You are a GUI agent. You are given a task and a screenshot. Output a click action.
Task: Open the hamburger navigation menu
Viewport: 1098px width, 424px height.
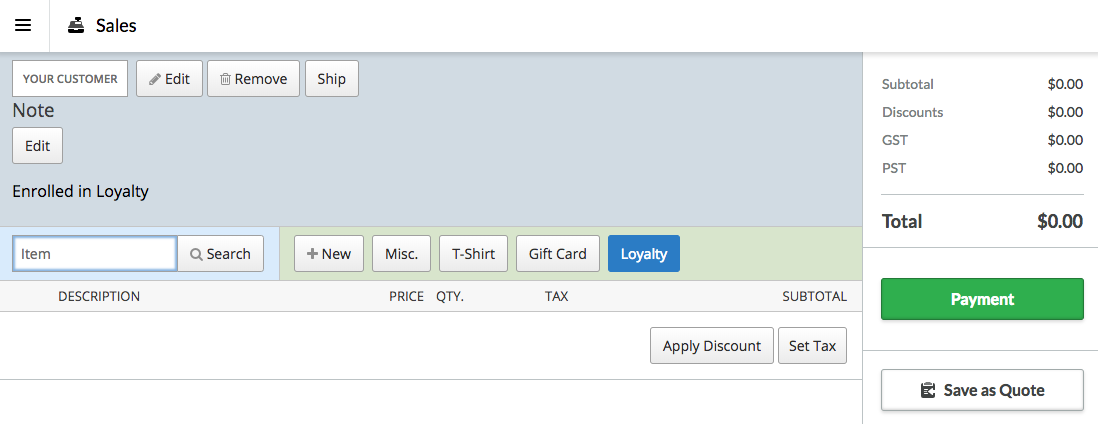click(23, 26)
